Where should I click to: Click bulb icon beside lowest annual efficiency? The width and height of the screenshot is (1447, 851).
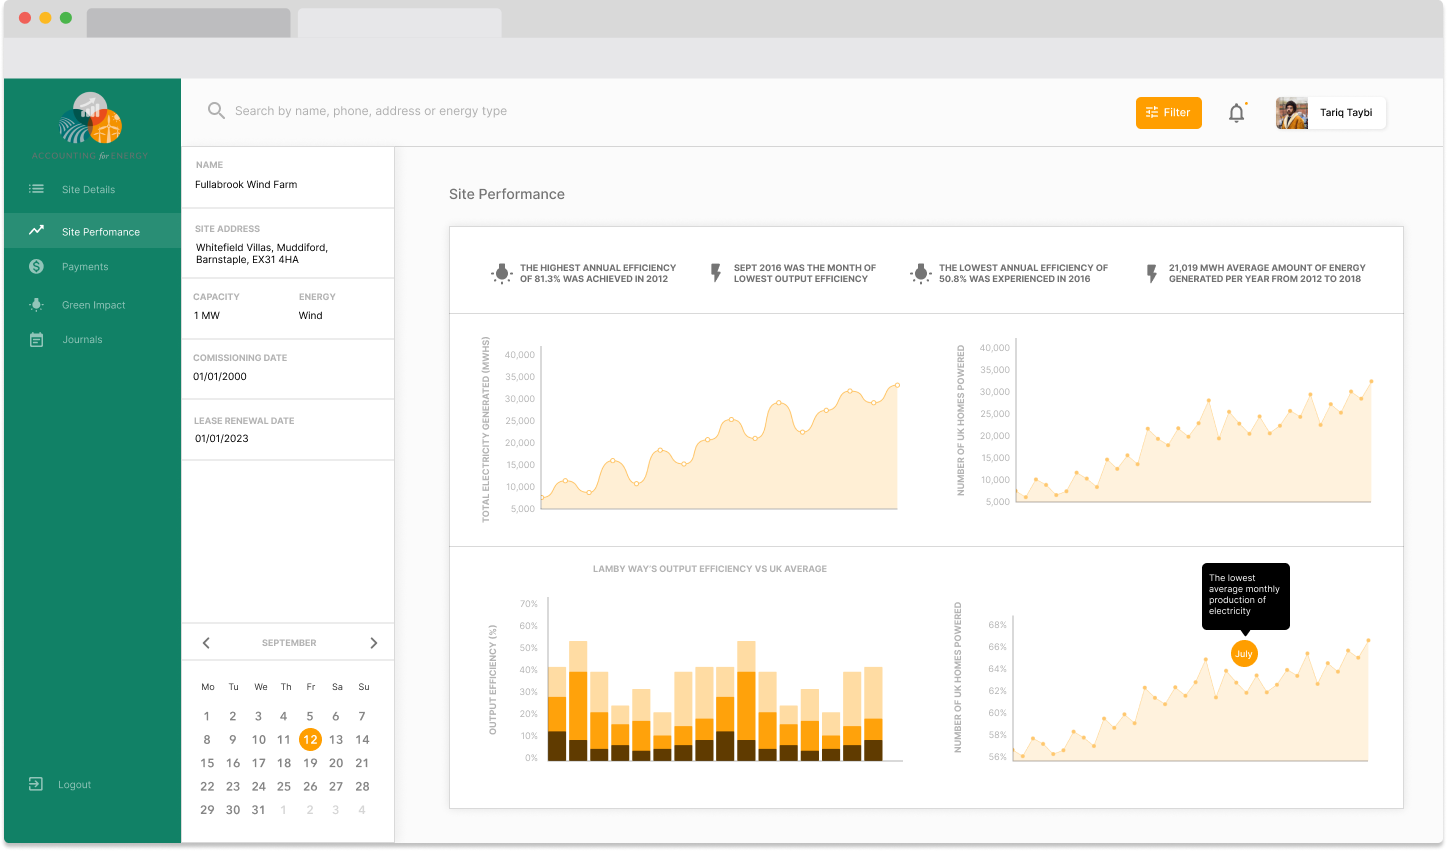(921, 273)
